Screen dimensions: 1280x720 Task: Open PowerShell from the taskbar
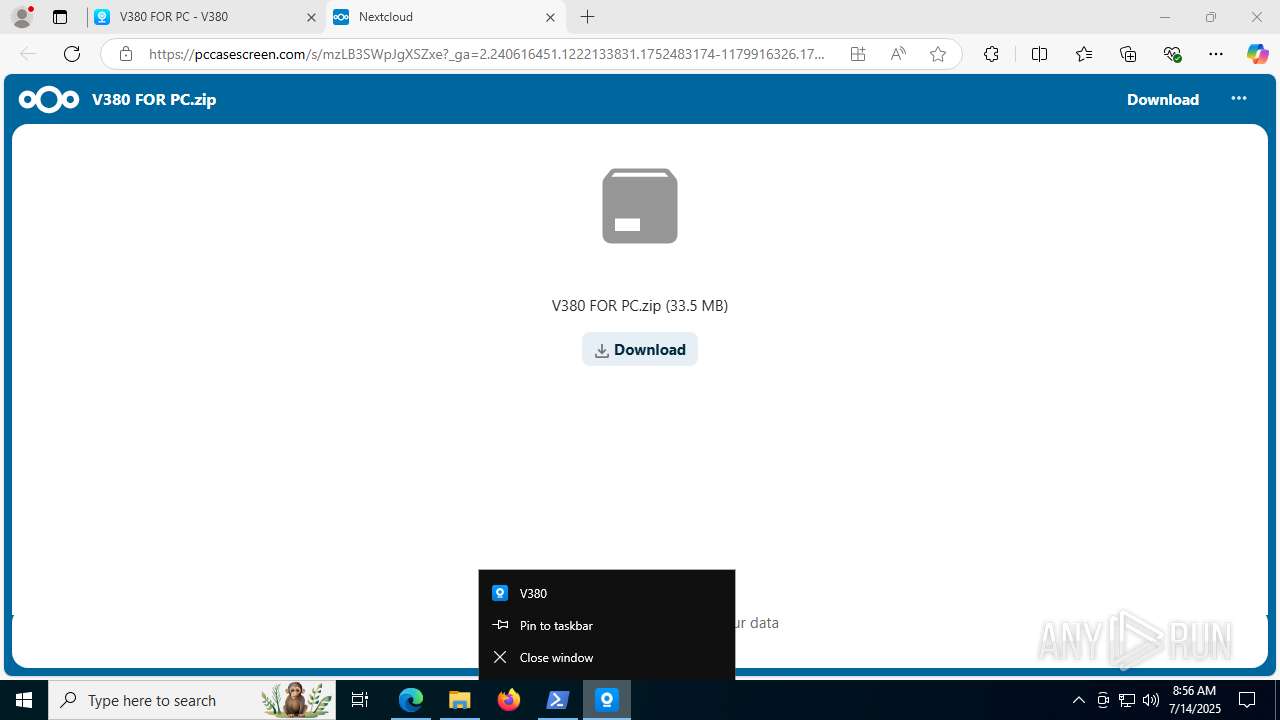[558, 700]
